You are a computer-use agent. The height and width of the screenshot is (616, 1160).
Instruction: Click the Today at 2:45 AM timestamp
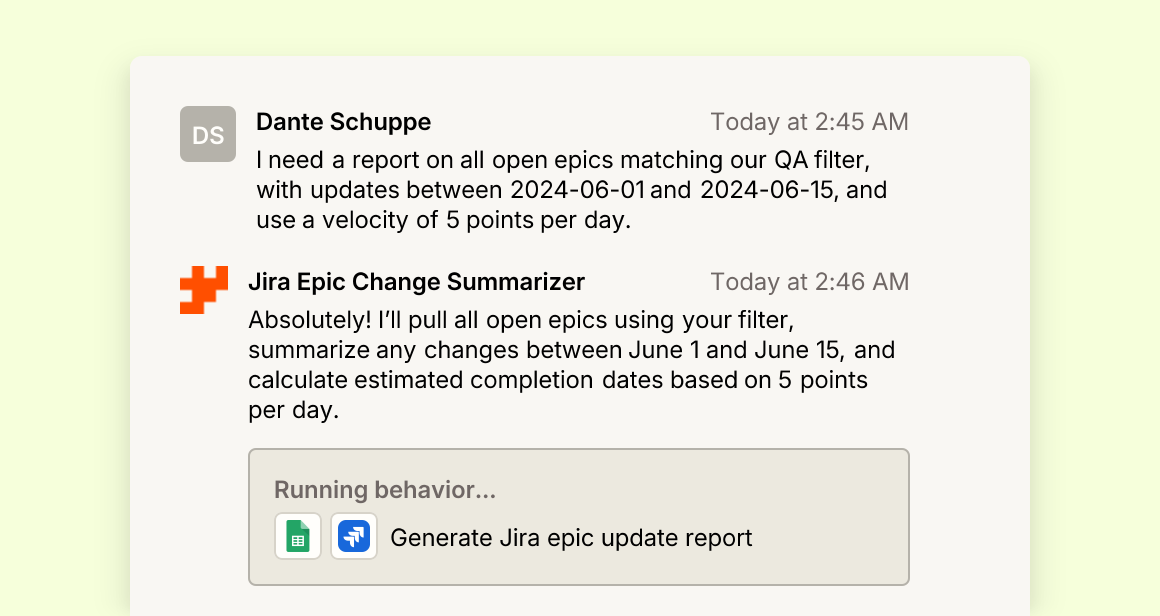pos(809,122)
